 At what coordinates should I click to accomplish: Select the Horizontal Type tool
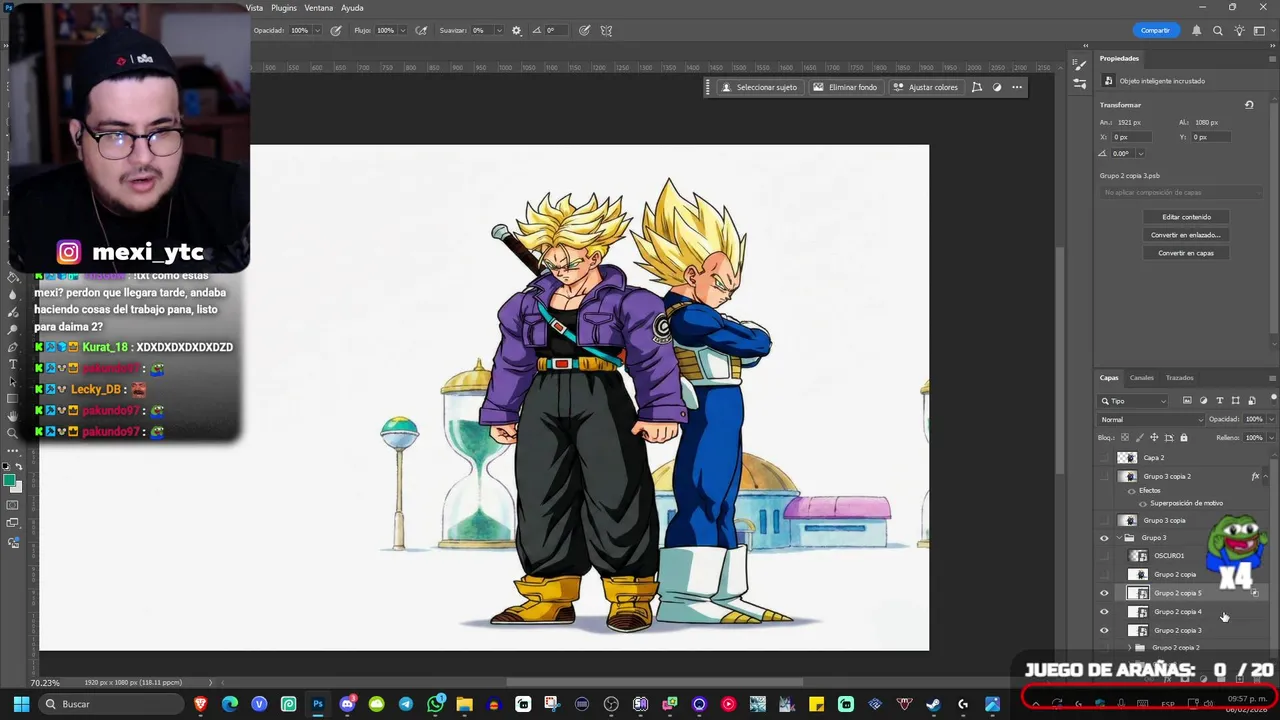click(x=12, y=364)
